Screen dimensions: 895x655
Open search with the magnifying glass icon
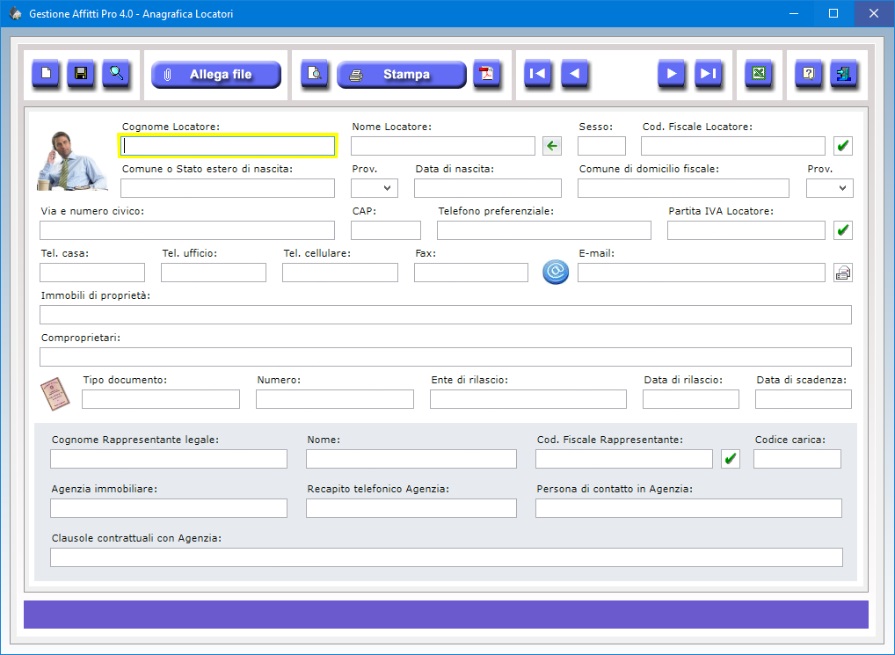(116, 74)
